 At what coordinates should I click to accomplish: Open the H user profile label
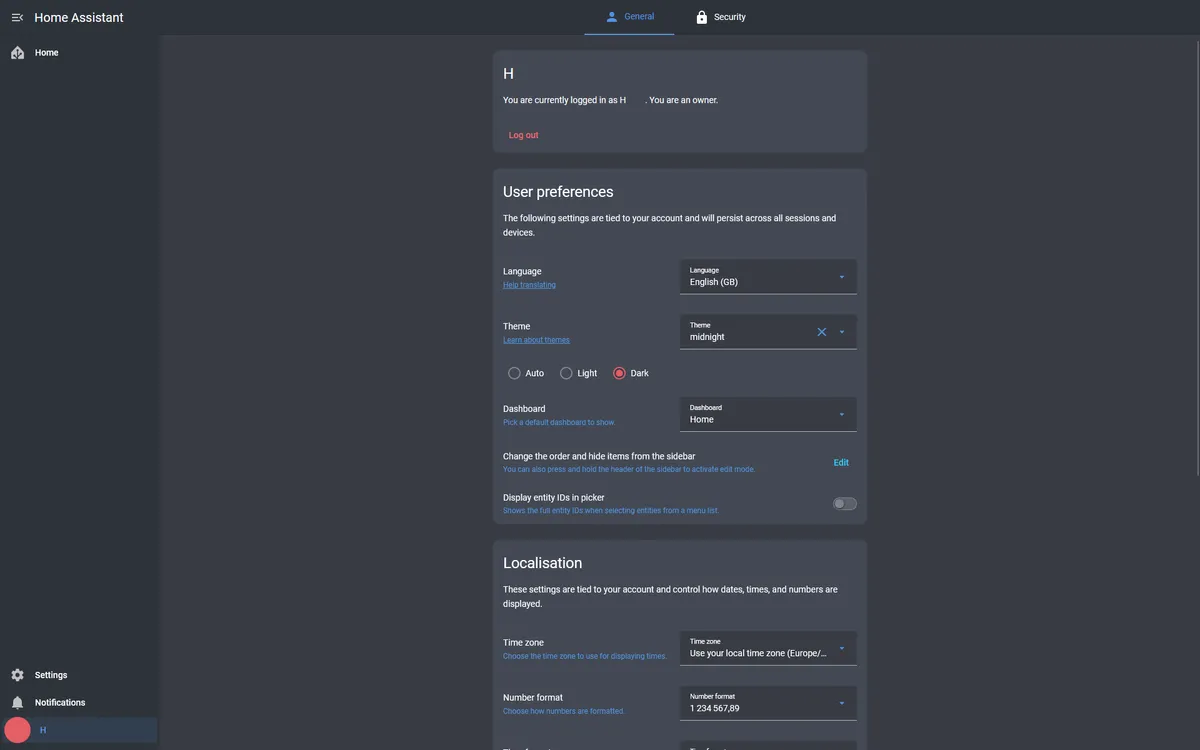43,730
